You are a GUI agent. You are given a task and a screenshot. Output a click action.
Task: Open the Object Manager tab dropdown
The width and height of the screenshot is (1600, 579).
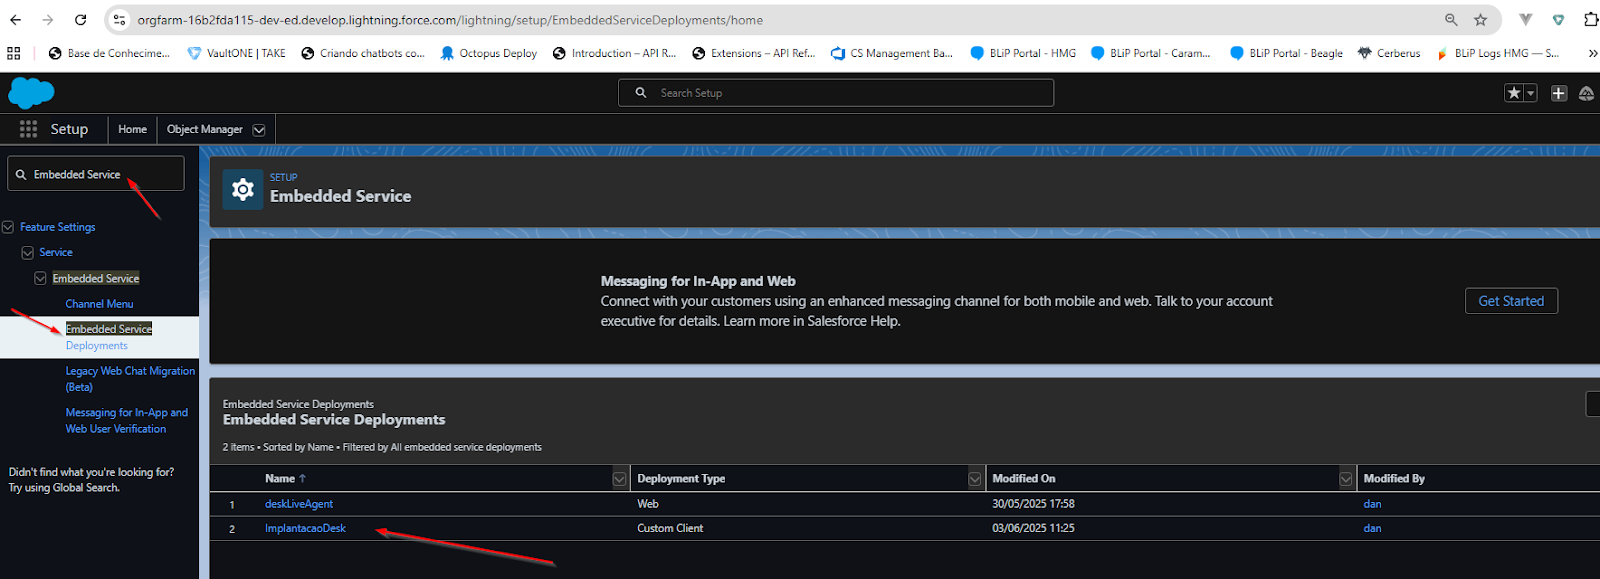tap(259, 130)
